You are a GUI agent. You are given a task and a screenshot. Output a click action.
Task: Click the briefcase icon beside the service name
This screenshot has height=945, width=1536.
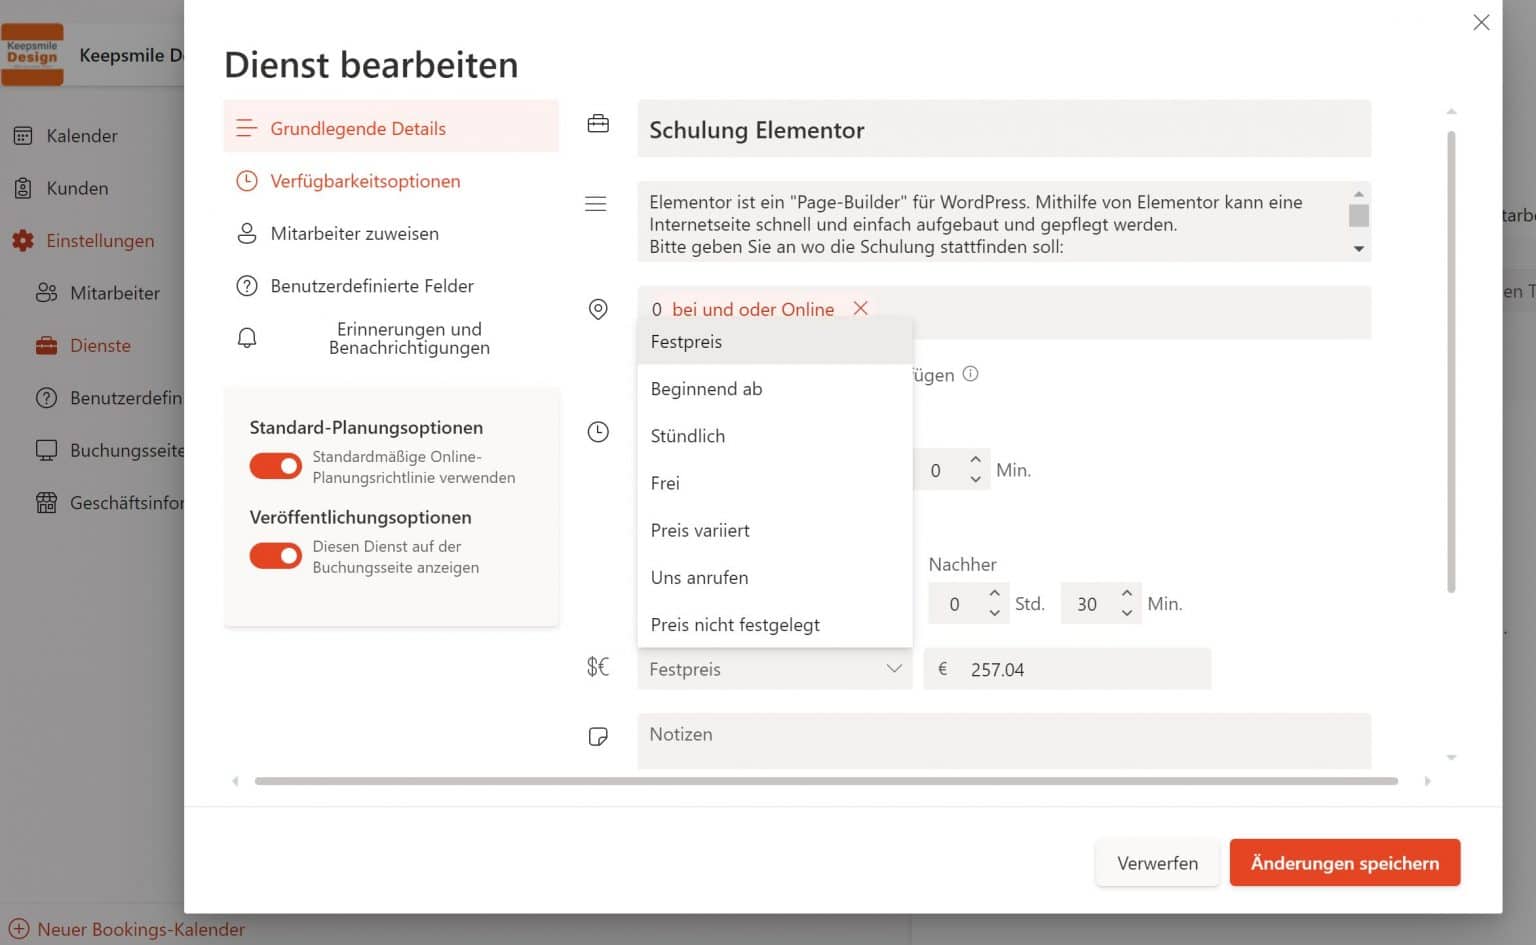pos(598,124)
